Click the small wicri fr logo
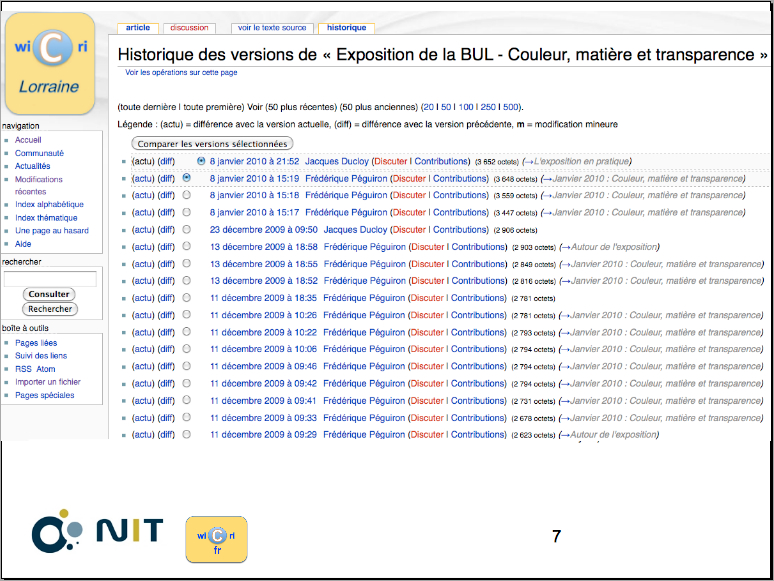This screenshot has width=774, height=581. click(217, 540)
